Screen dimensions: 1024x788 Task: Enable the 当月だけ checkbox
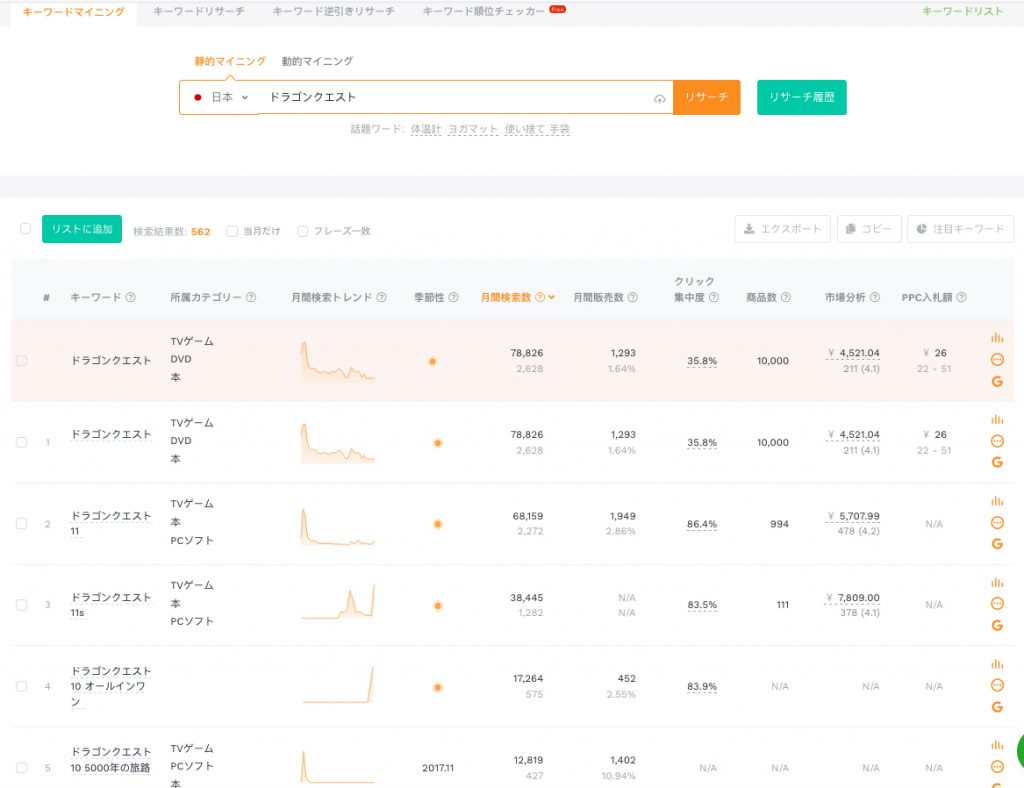(x=232, y=231)
